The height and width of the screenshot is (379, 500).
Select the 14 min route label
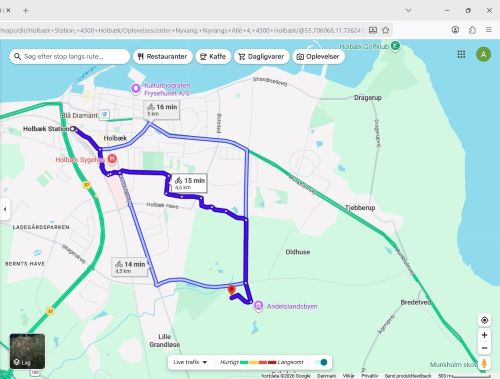point(130,267)
